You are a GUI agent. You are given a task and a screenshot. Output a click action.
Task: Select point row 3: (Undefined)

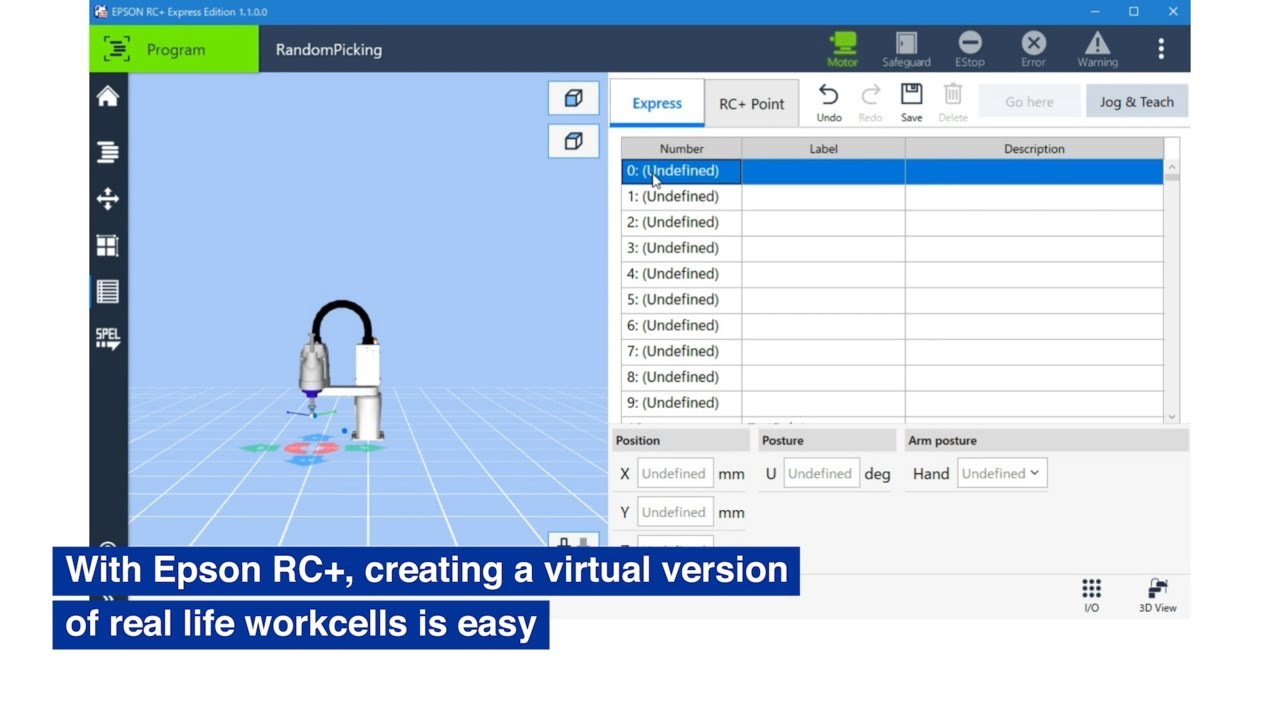[892, 248]
